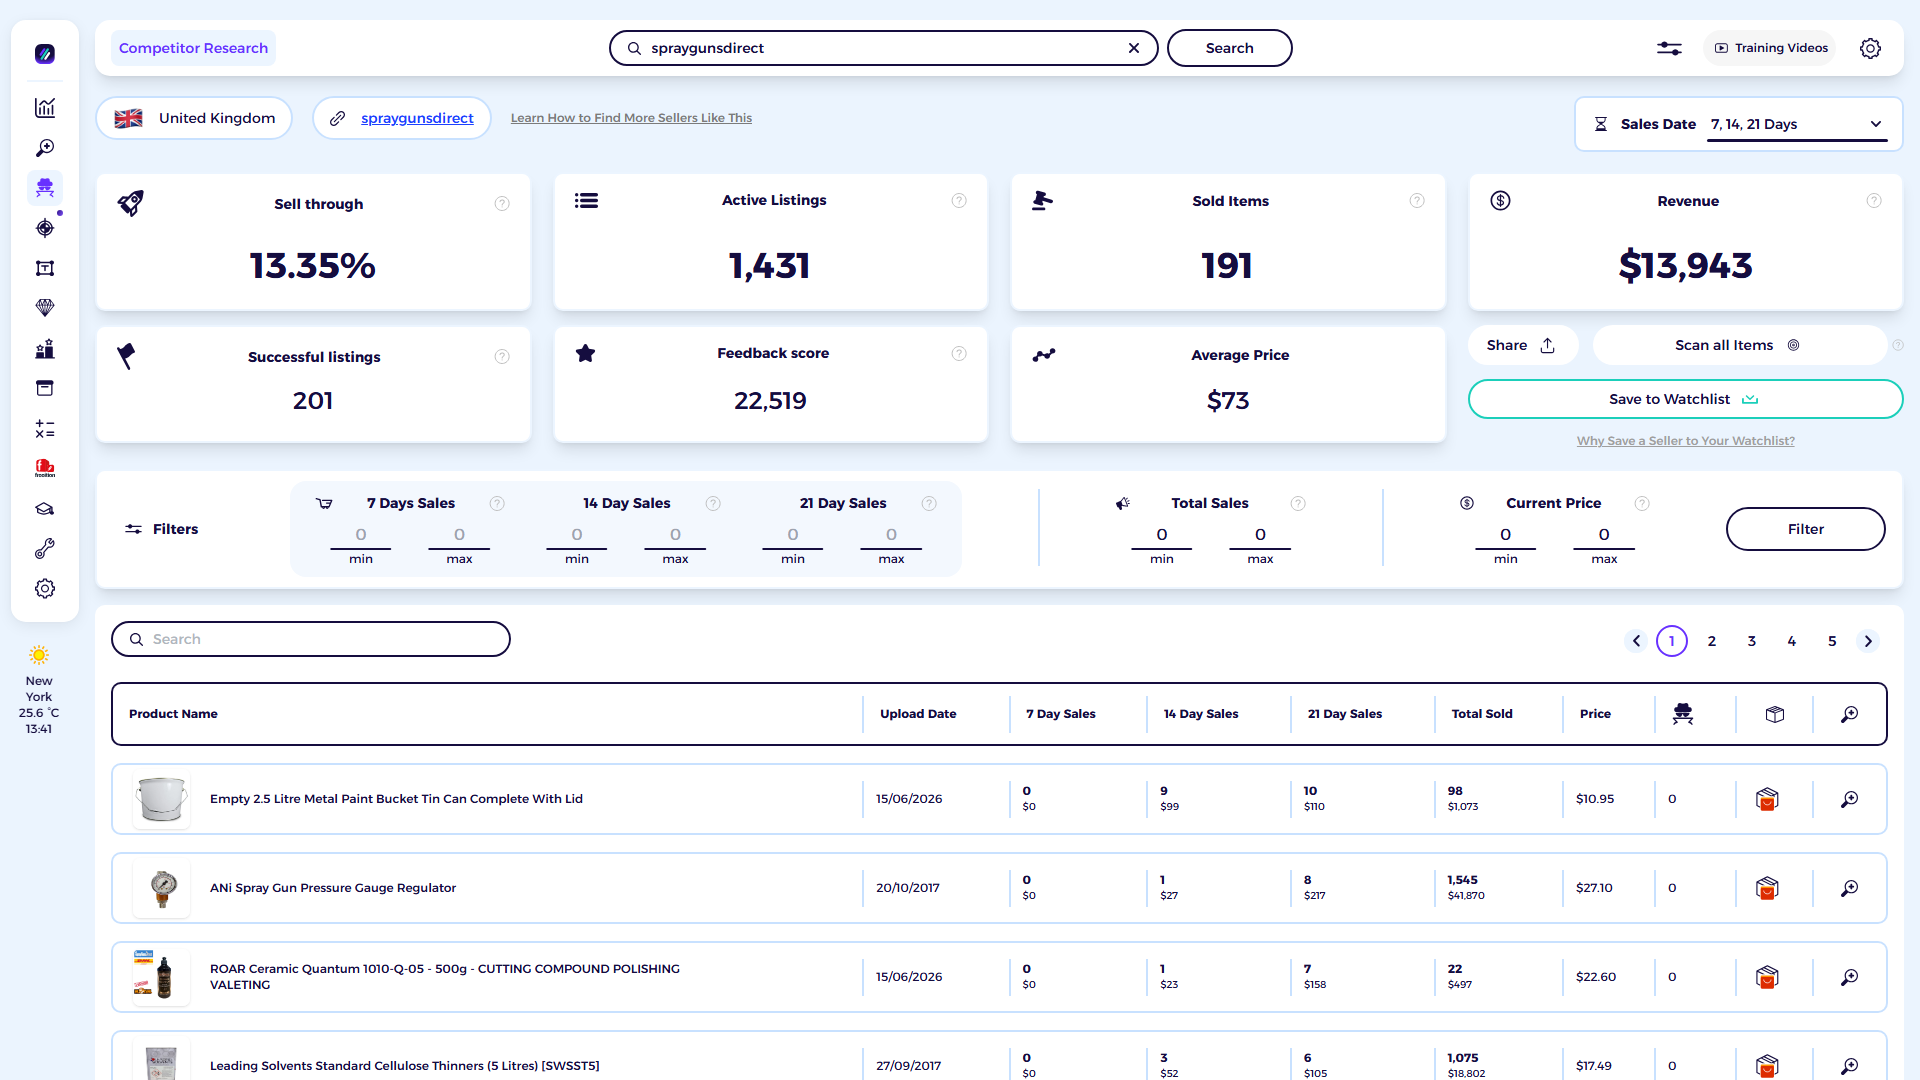Save seller to Watchlist
The width and height of the screenshot is (1920, 1080).
click(x=1685, y=399)
